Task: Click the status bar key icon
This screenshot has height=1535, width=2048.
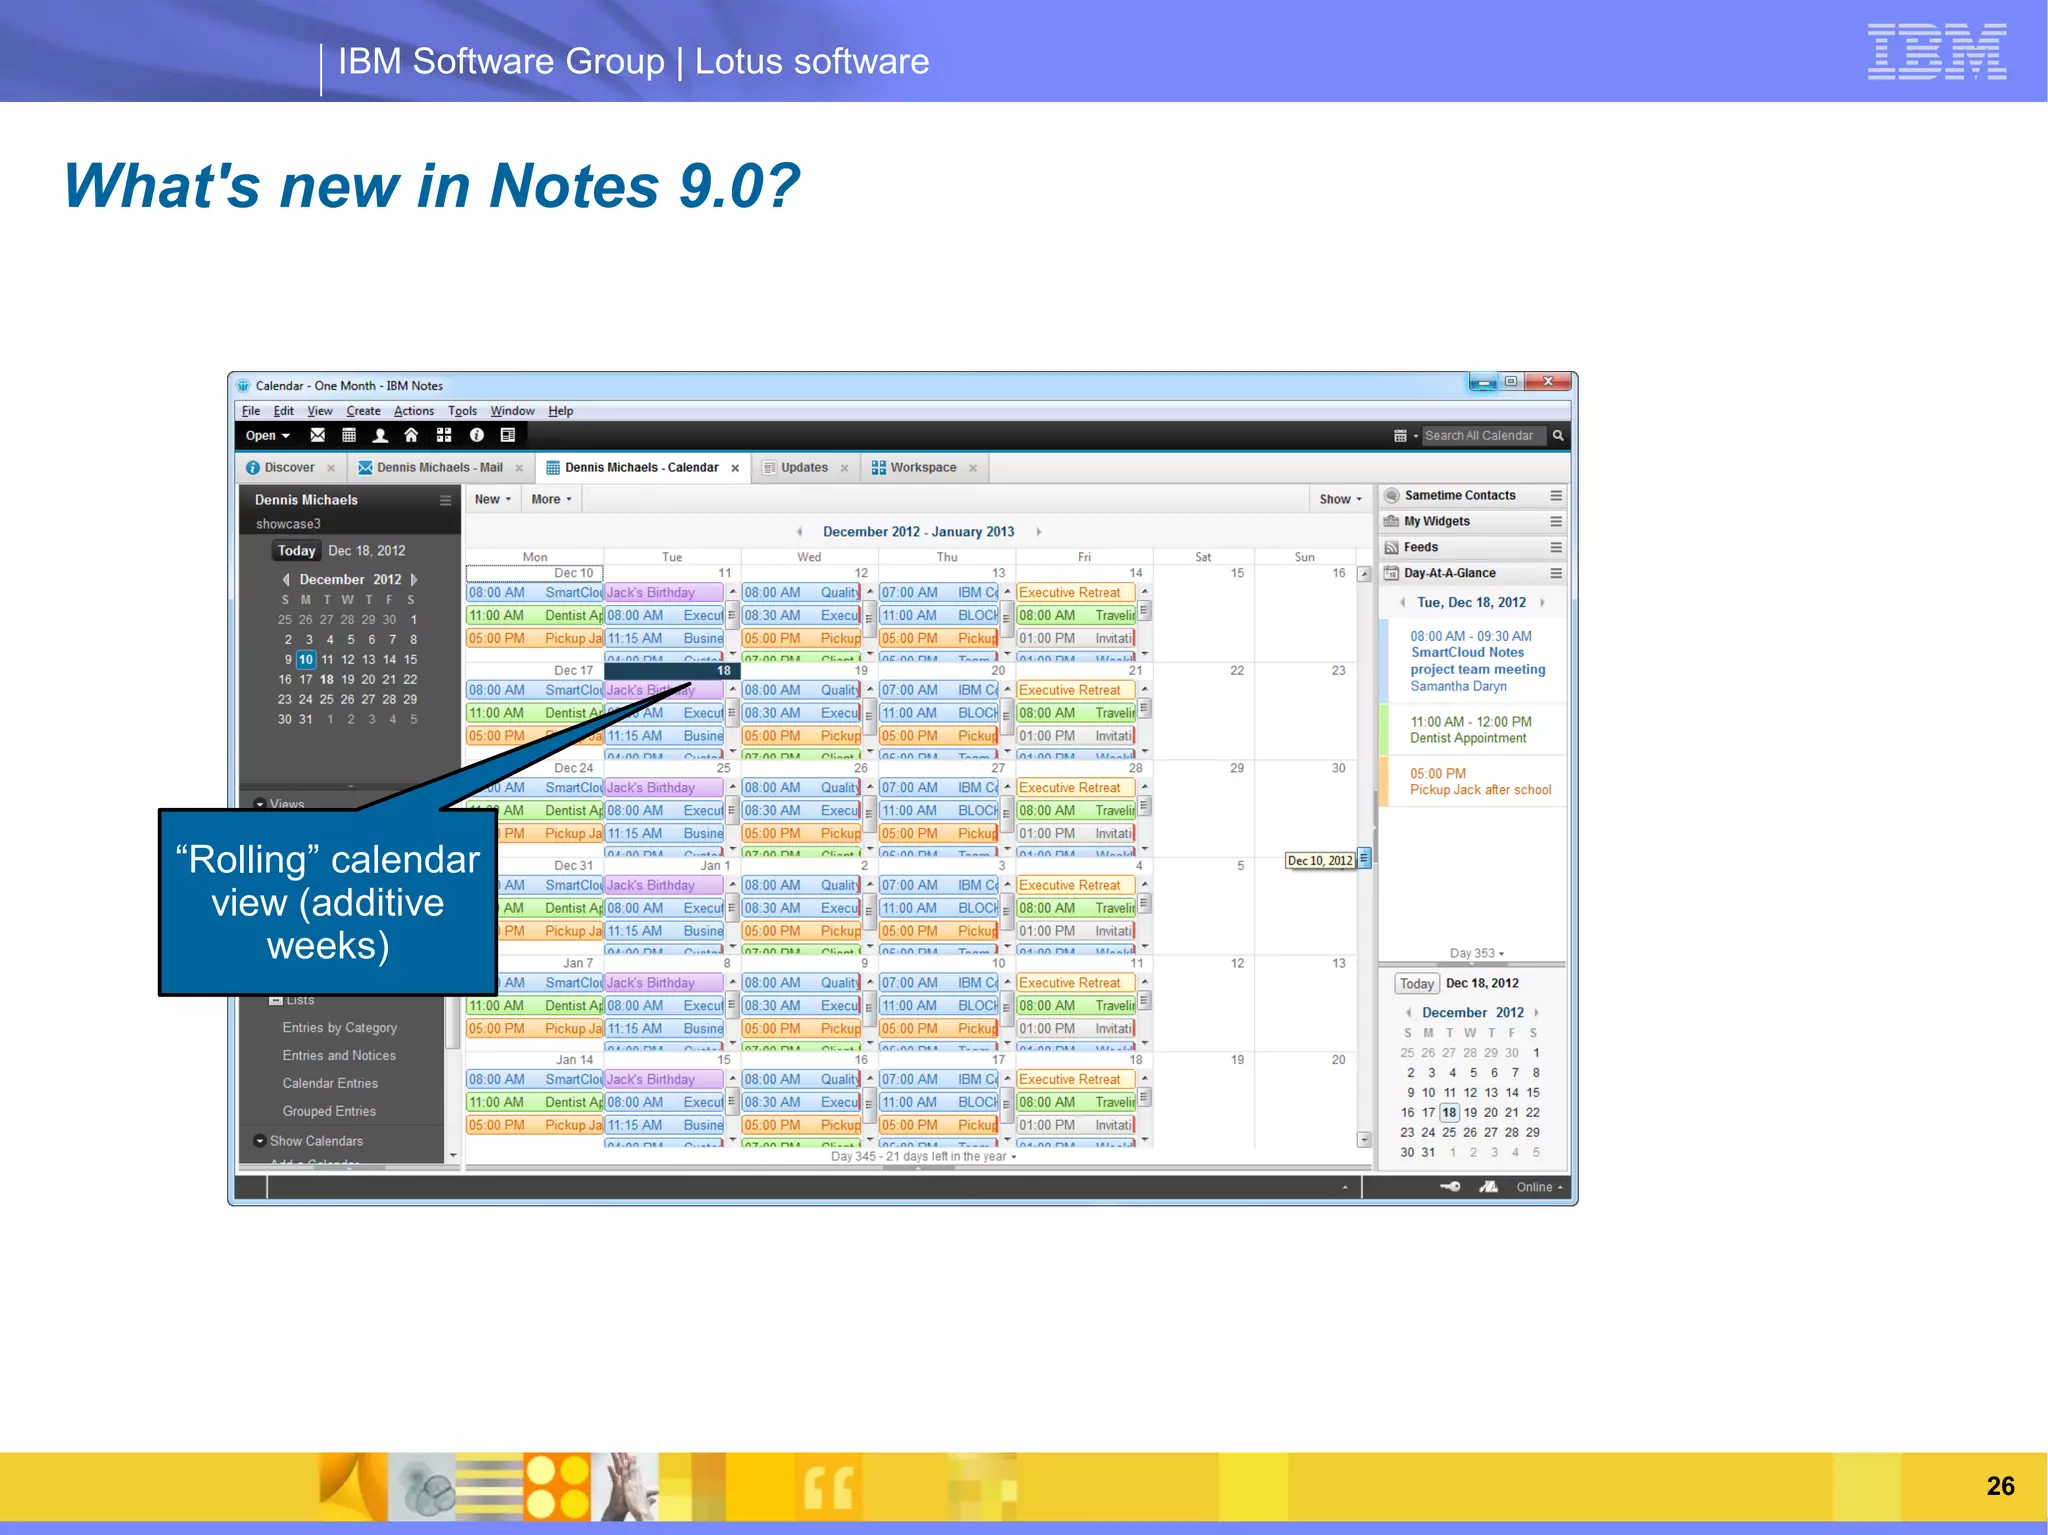Action: (1450, 1187)
